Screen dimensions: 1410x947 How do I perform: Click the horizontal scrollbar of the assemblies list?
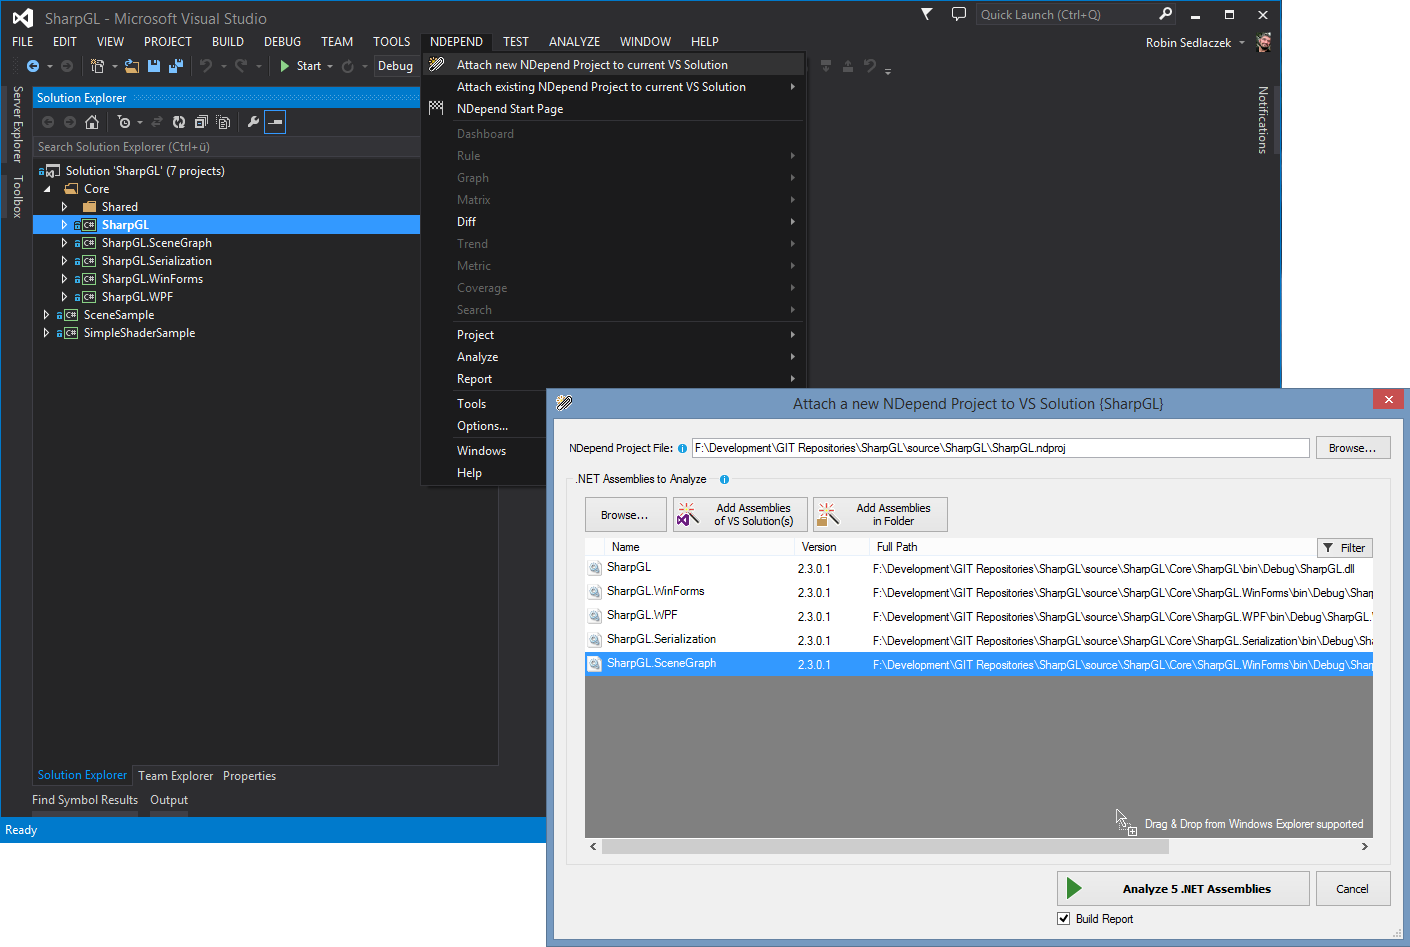[x=885, y=847]
